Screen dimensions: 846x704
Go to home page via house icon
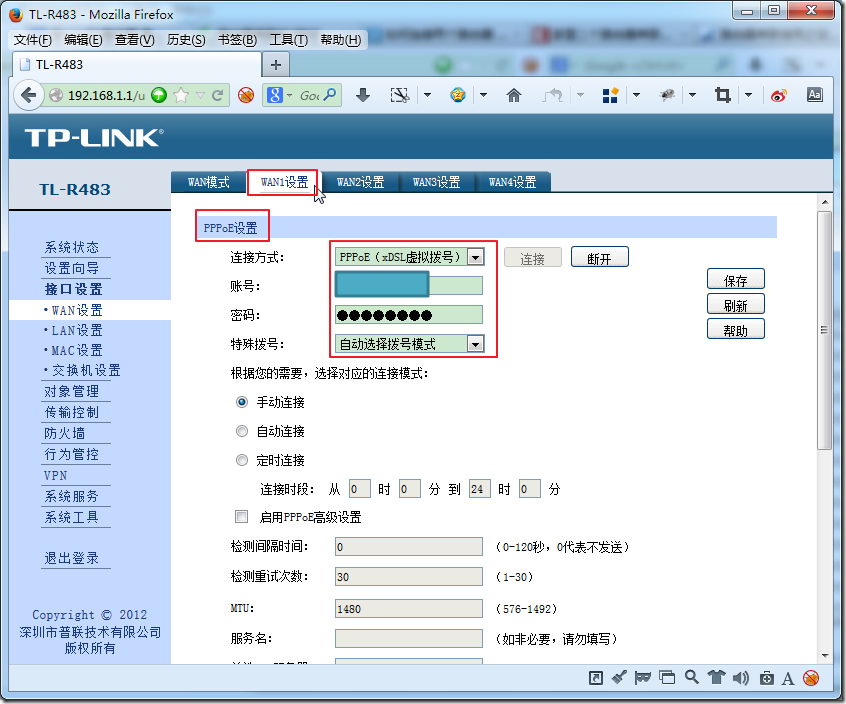[514, 95]
